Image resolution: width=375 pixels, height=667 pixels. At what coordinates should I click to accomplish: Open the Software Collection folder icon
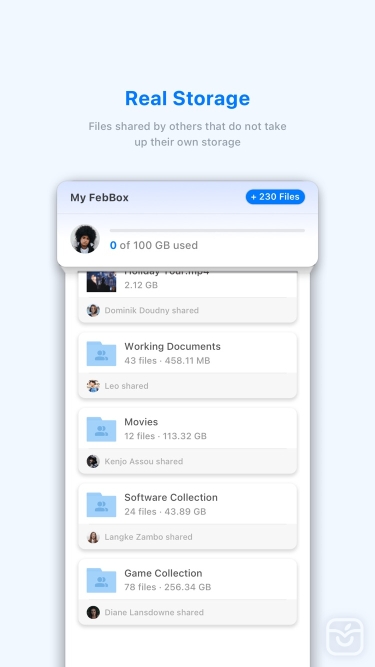tap(101, 505)
